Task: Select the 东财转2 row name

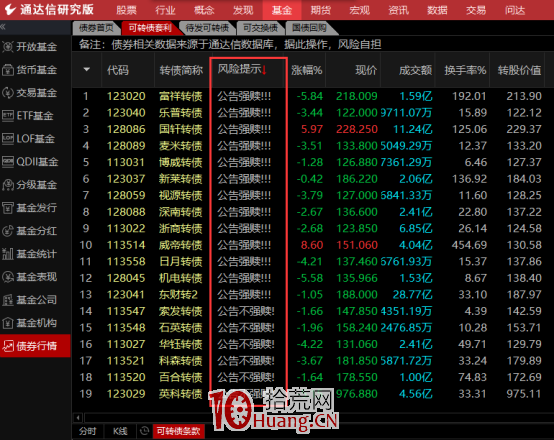Action: pyautogui.click(x=178, y=295)
